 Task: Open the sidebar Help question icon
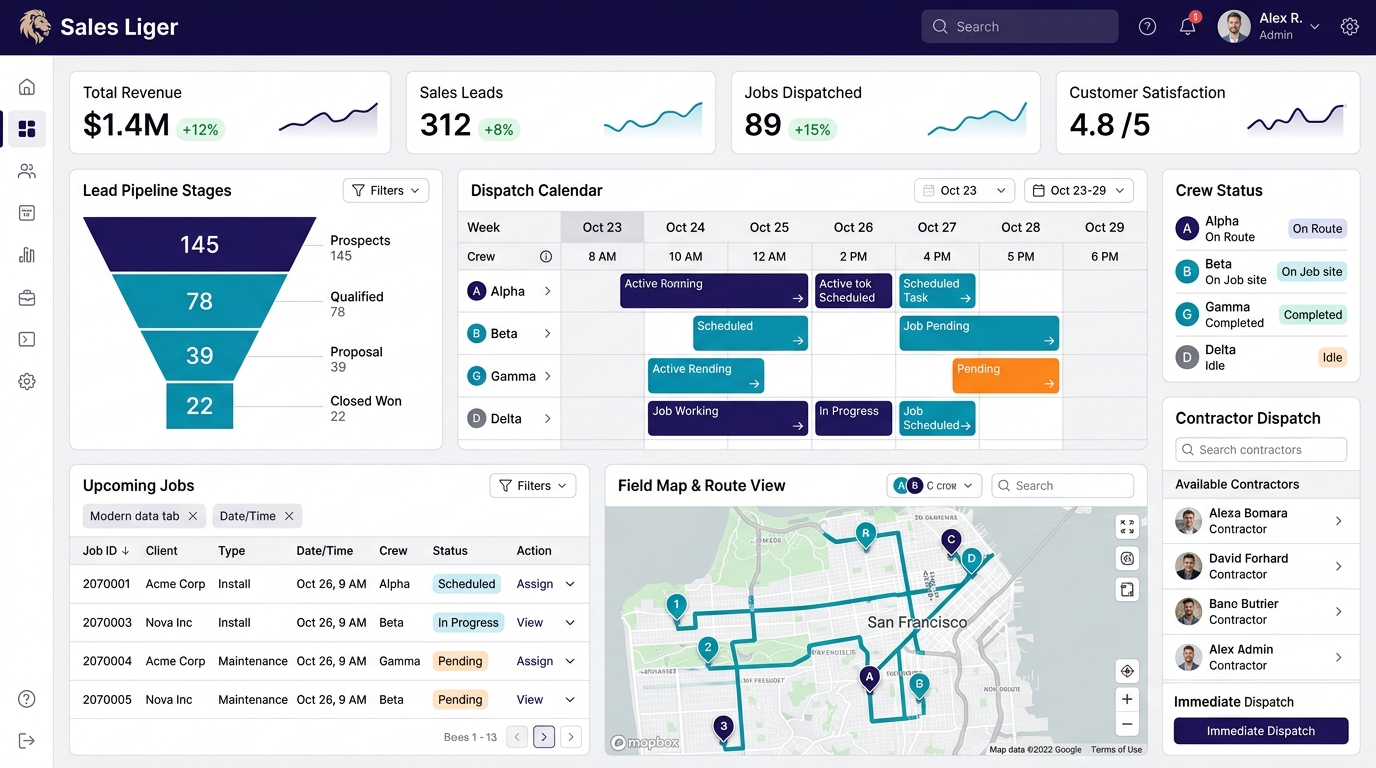click(27, 699)
